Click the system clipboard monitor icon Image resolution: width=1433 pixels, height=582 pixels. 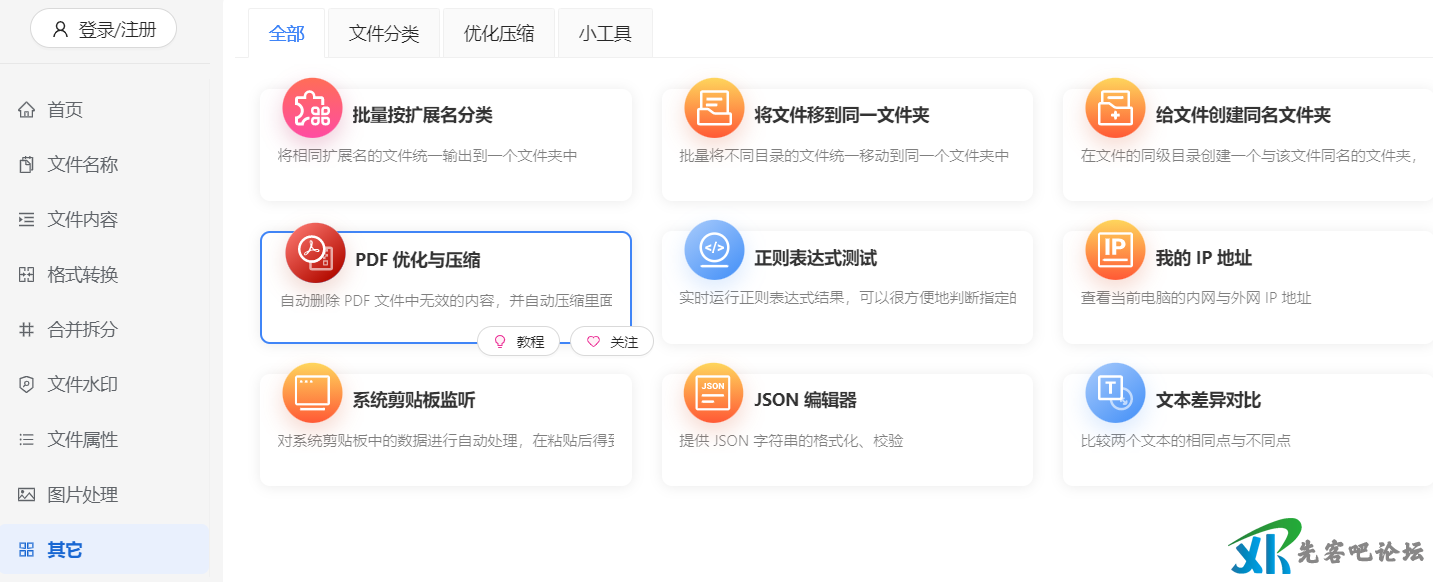tap(312, 393)
